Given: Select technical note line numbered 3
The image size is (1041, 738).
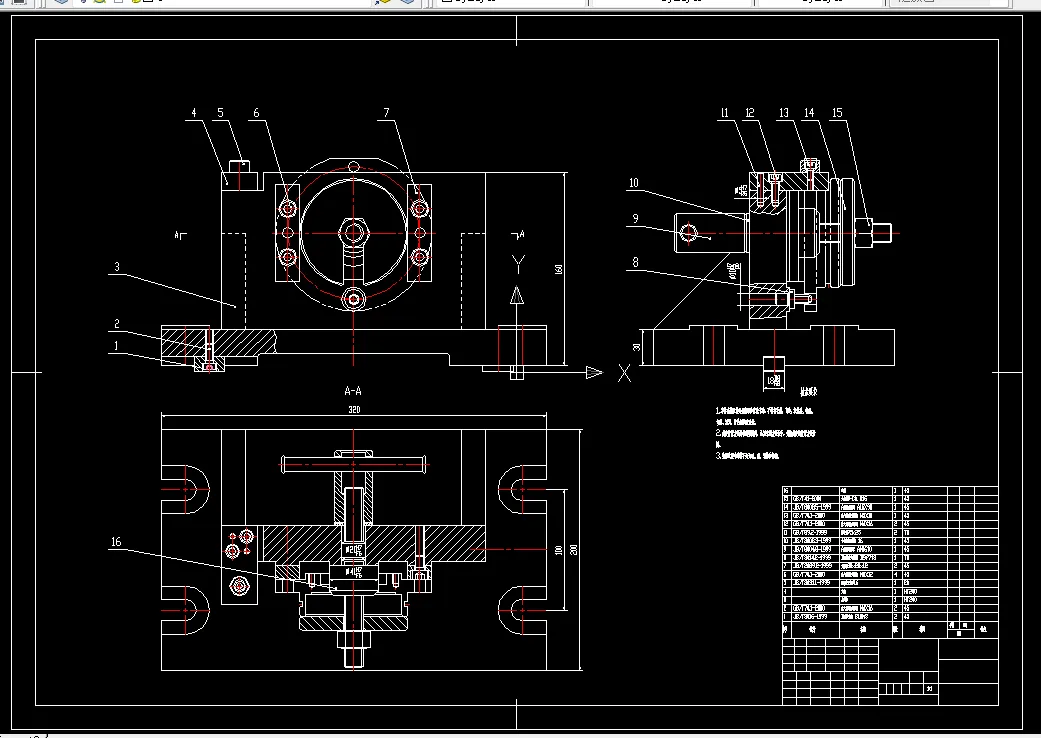Looking at the screenshot, I should [x=748, y=456].
